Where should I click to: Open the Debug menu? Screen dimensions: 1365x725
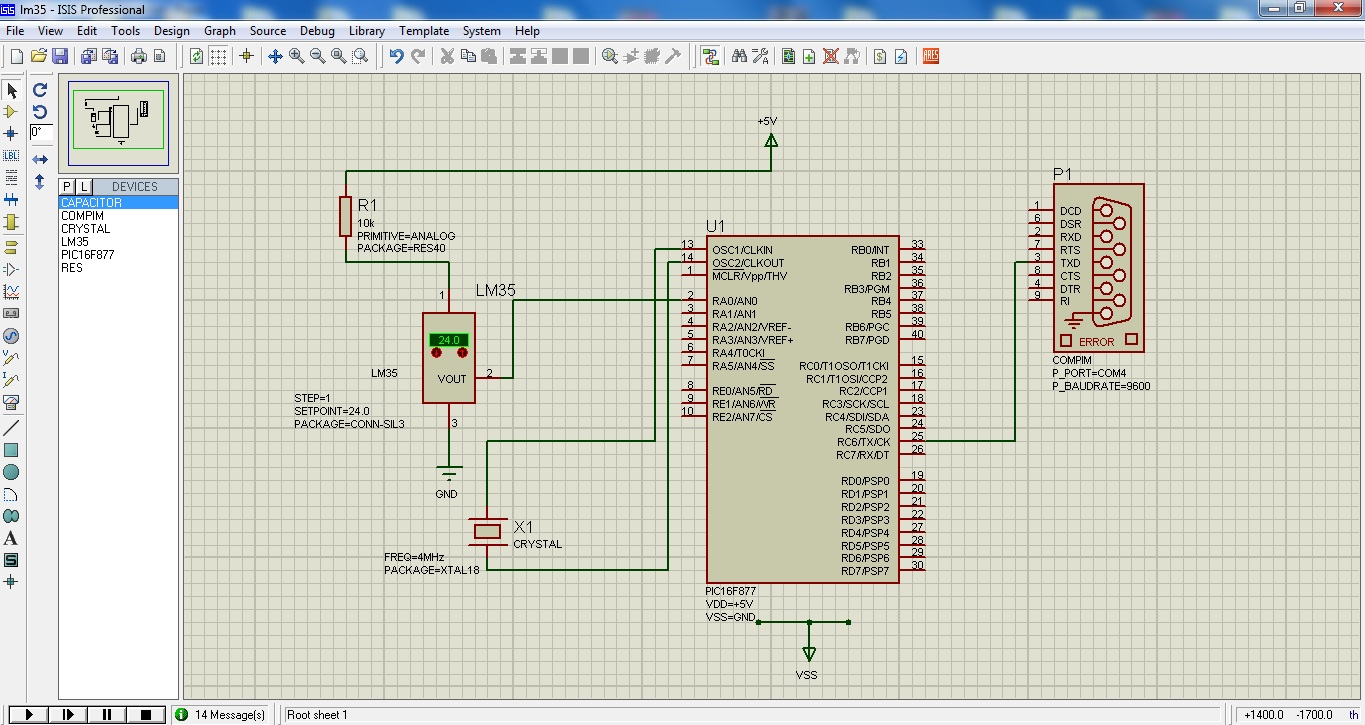[x=317, y=31]
